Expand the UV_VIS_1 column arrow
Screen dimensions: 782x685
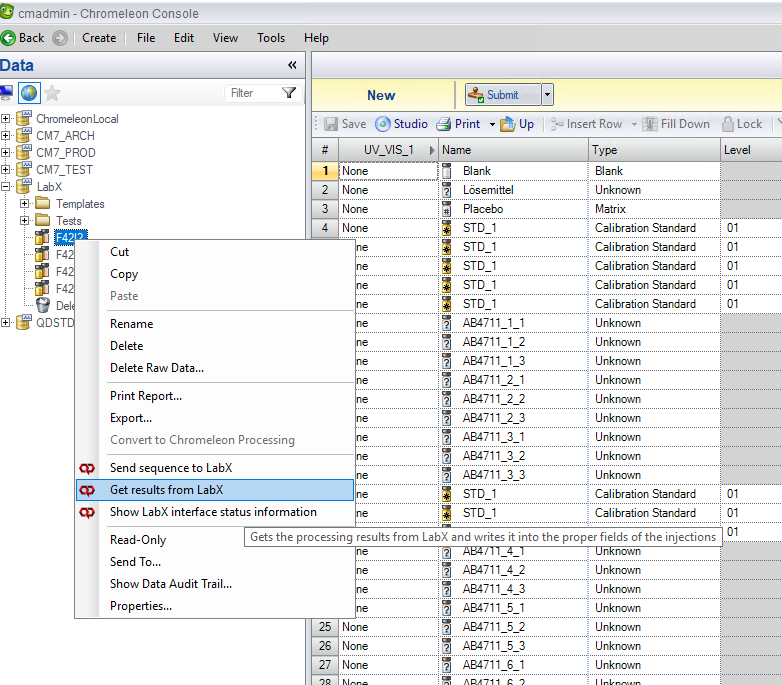click(432, 150)
